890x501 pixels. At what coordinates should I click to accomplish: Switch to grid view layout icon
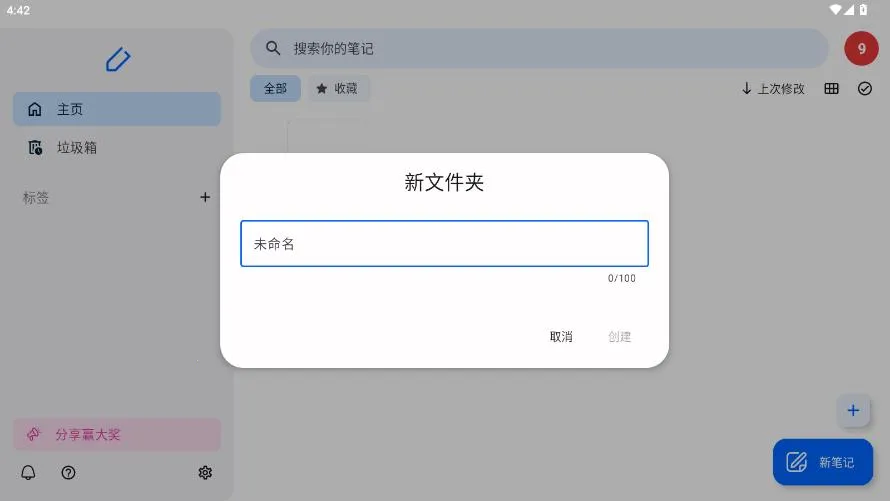[831, 89]
